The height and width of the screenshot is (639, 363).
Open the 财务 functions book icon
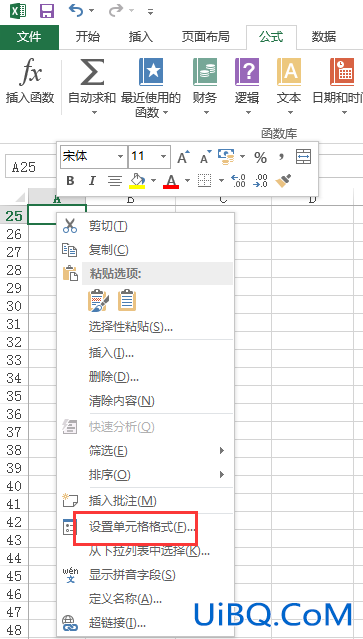coord(205,72)
